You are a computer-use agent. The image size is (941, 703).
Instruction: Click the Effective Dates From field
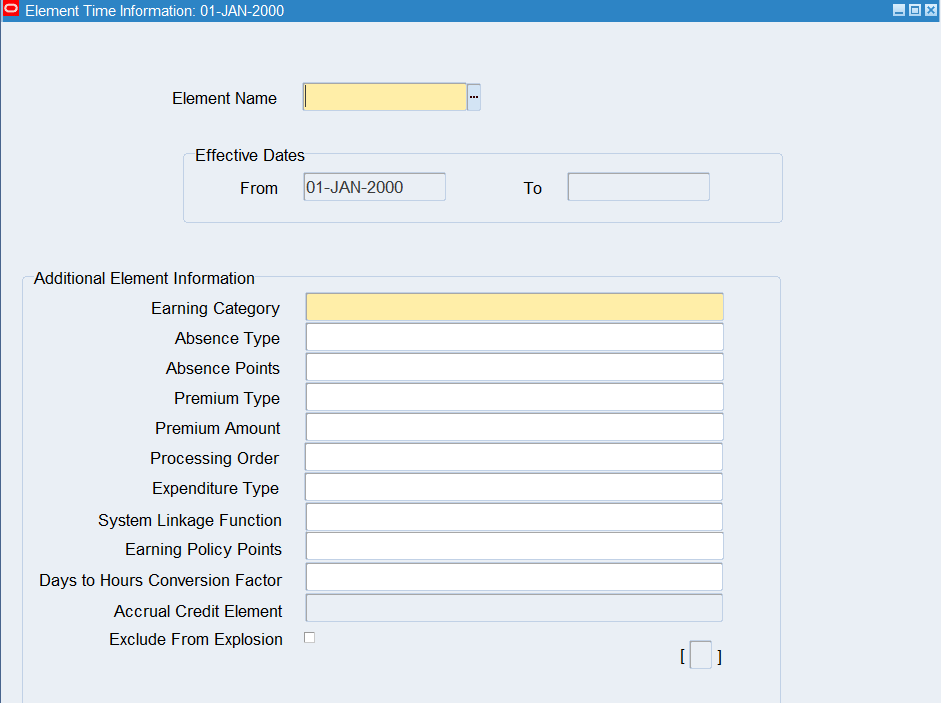pos(374,187)
